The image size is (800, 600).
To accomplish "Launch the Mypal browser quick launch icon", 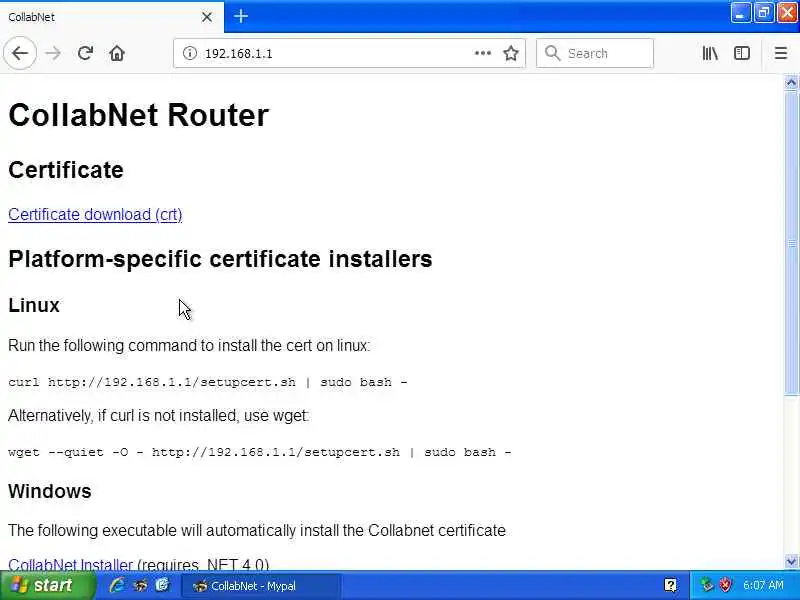I will point(140,585).
